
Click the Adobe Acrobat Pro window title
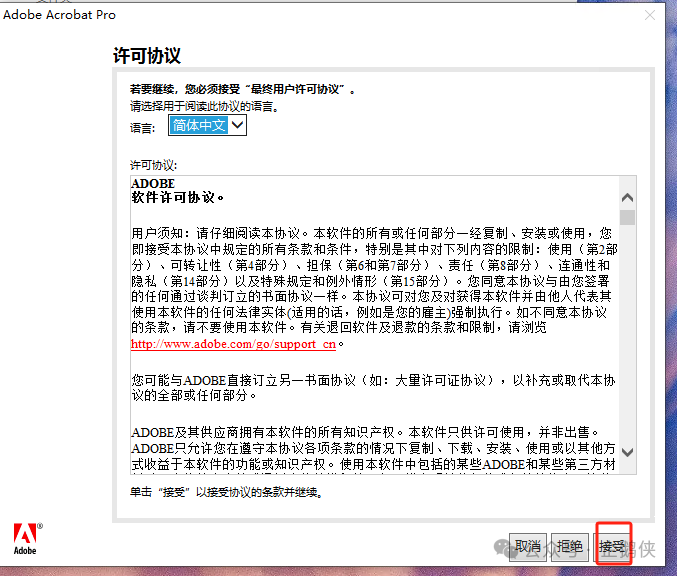pos(59,15)
